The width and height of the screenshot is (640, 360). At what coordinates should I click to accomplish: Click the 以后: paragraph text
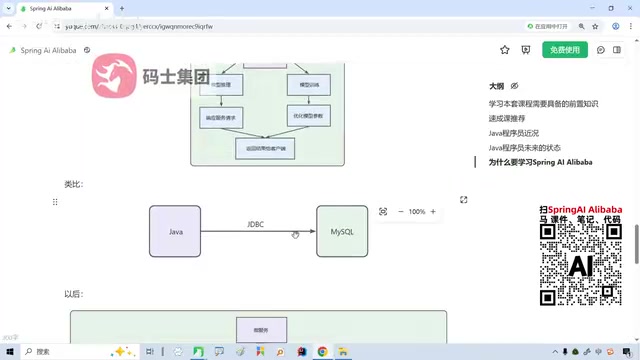click(x=74, y=294)
